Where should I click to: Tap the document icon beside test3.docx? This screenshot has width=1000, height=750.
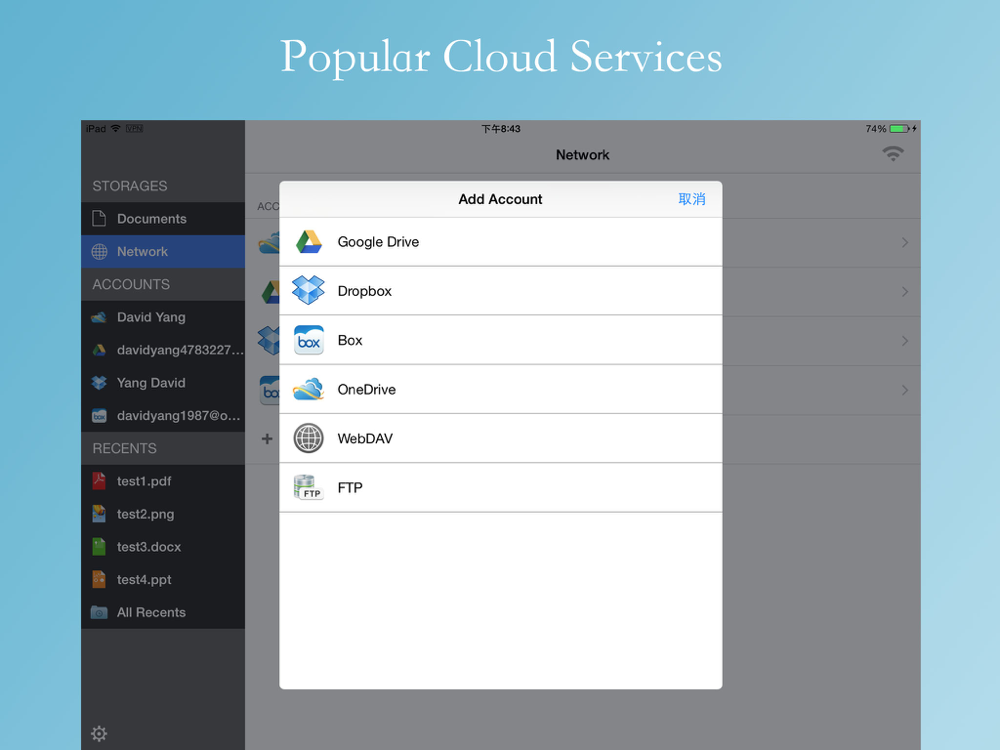coord(99,547)
